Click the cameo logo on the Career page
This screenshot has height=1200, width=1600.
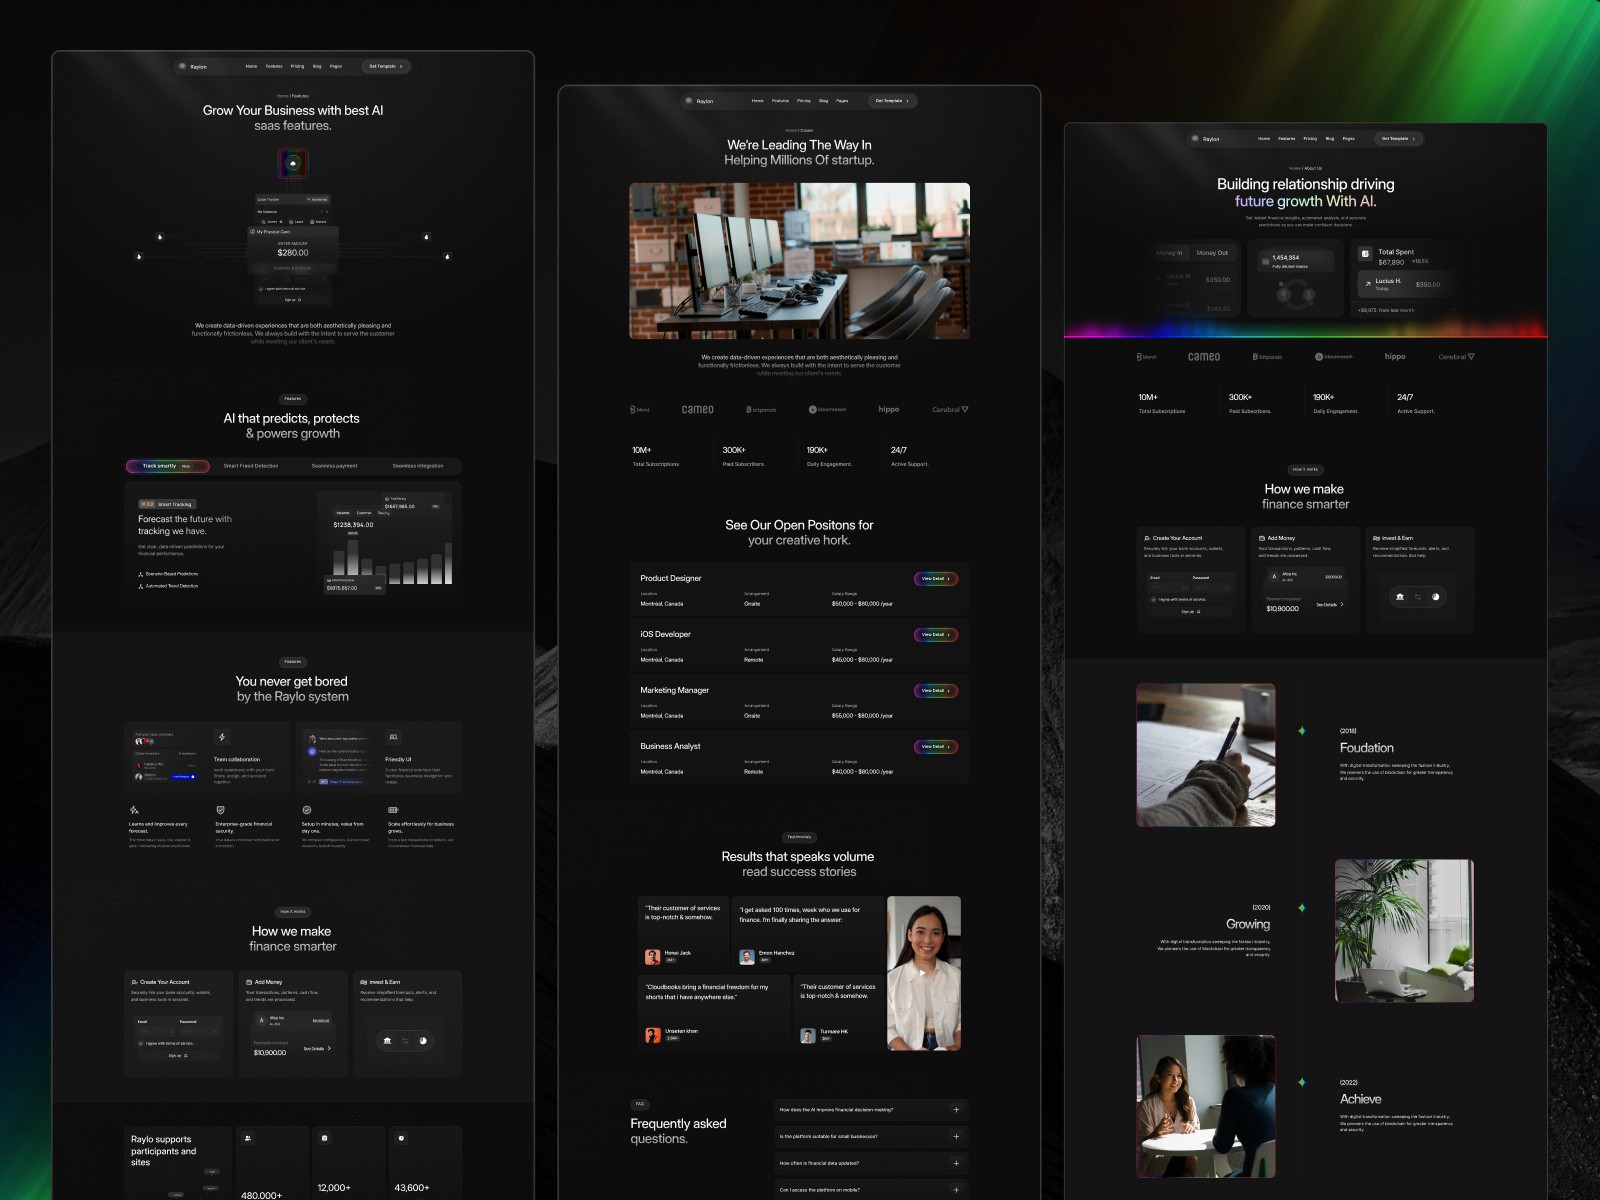click(697, 410)
